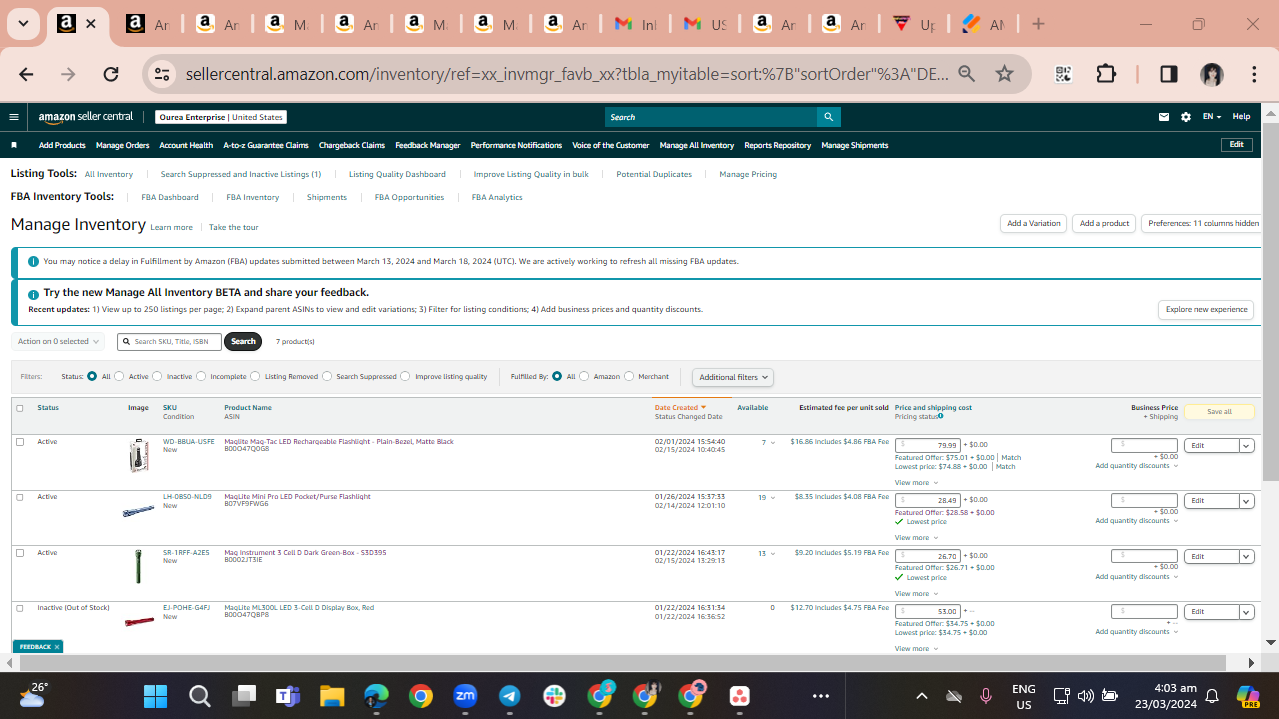Select the Search Suppressed status radio
Viewport: 1279px width, 719px height.
click(327, 377)
